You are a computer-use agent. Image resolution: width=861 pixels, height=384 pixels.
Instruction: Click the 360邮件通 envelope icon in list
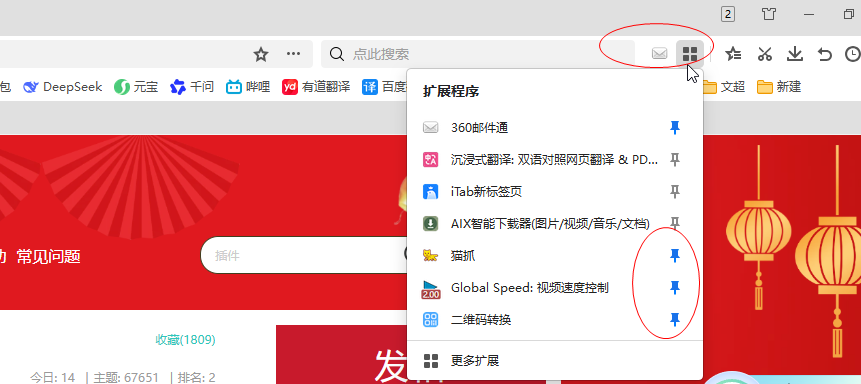tap(431, 128)
